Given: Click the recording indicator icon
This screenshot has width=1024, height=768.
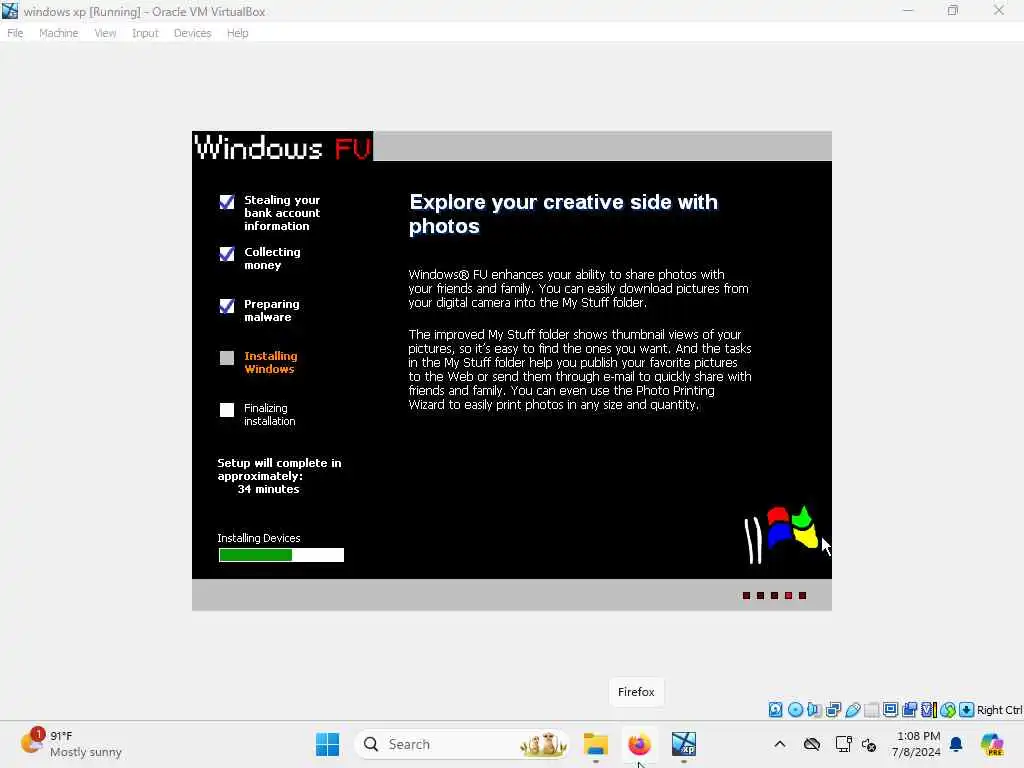Looking at the screenshot, I should coord(909,710).
